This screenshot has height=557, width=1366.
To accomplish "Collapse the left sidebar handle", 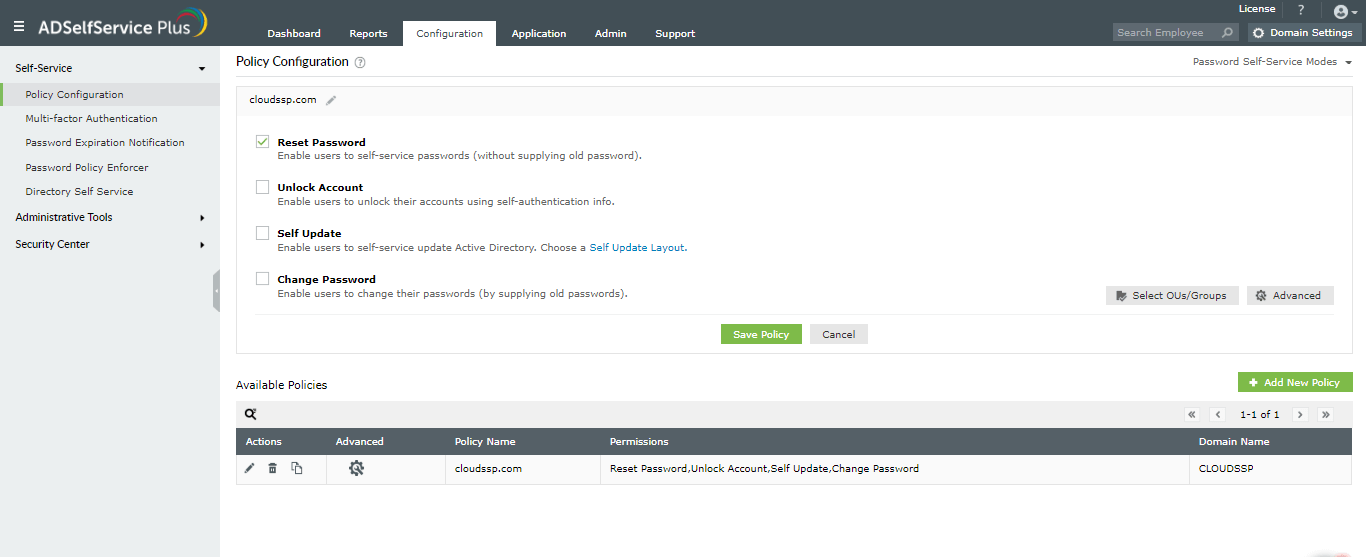I will pyautogui.click(x=216, y=291).
